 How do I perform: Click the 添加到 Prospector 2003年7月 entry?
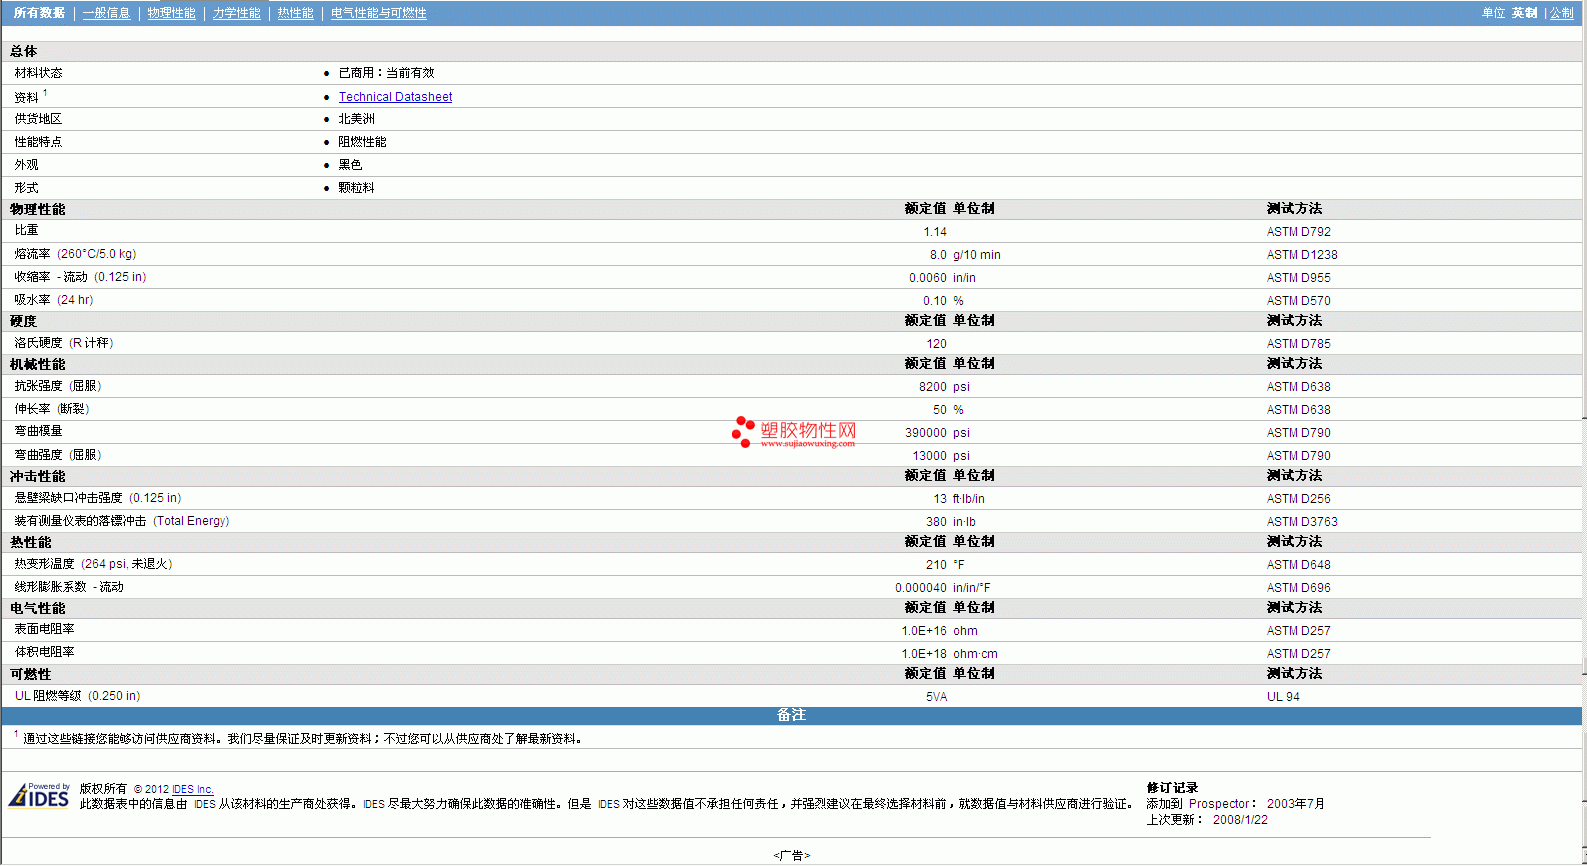click(1235, 804)
